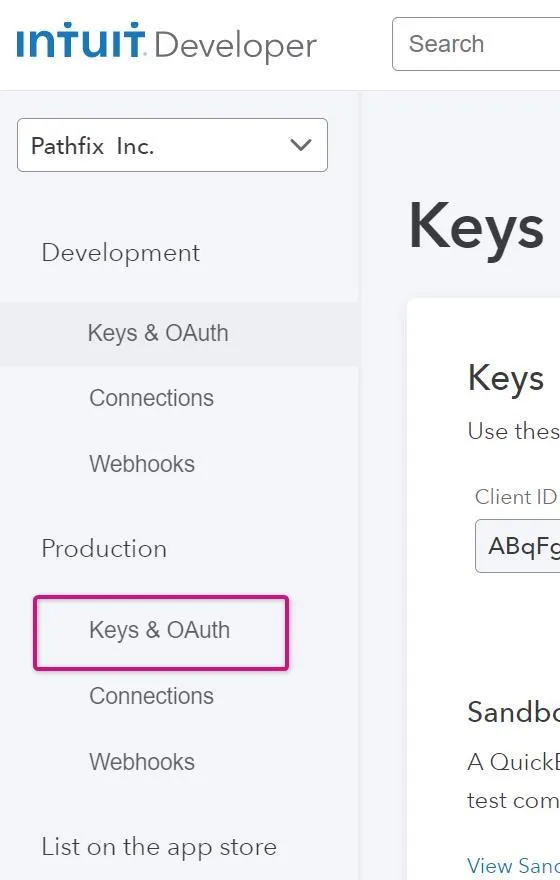This screenshot has height=880, width=560.
Task: Click the smaller Keys card heading
Action: (506, 379)
